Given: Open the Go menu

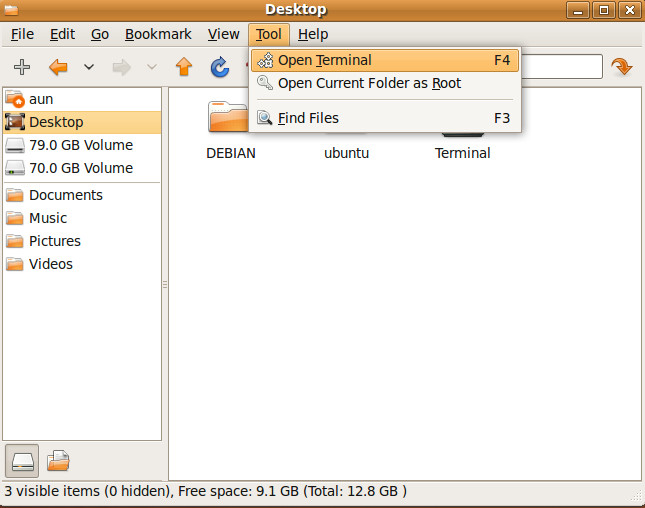Looking at the screenshot, I should [100, 34].
